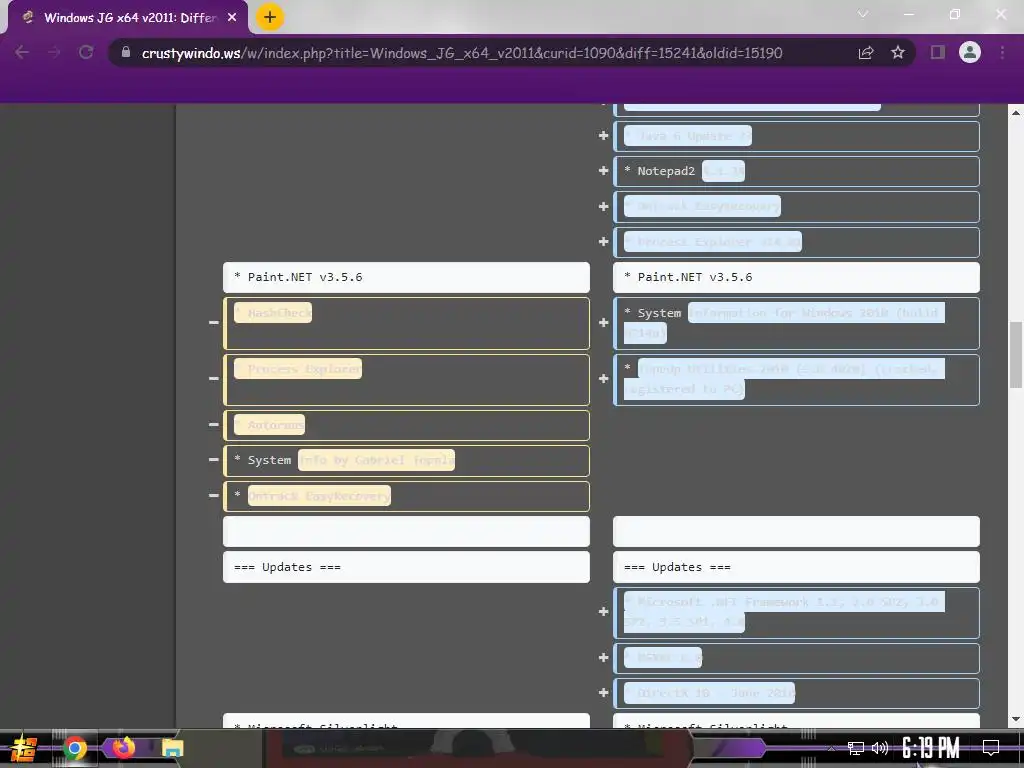Screen dimensions: 1024x768
Task: Open the 6:19 PM clock flyout
Action: (x=931, y=748)
